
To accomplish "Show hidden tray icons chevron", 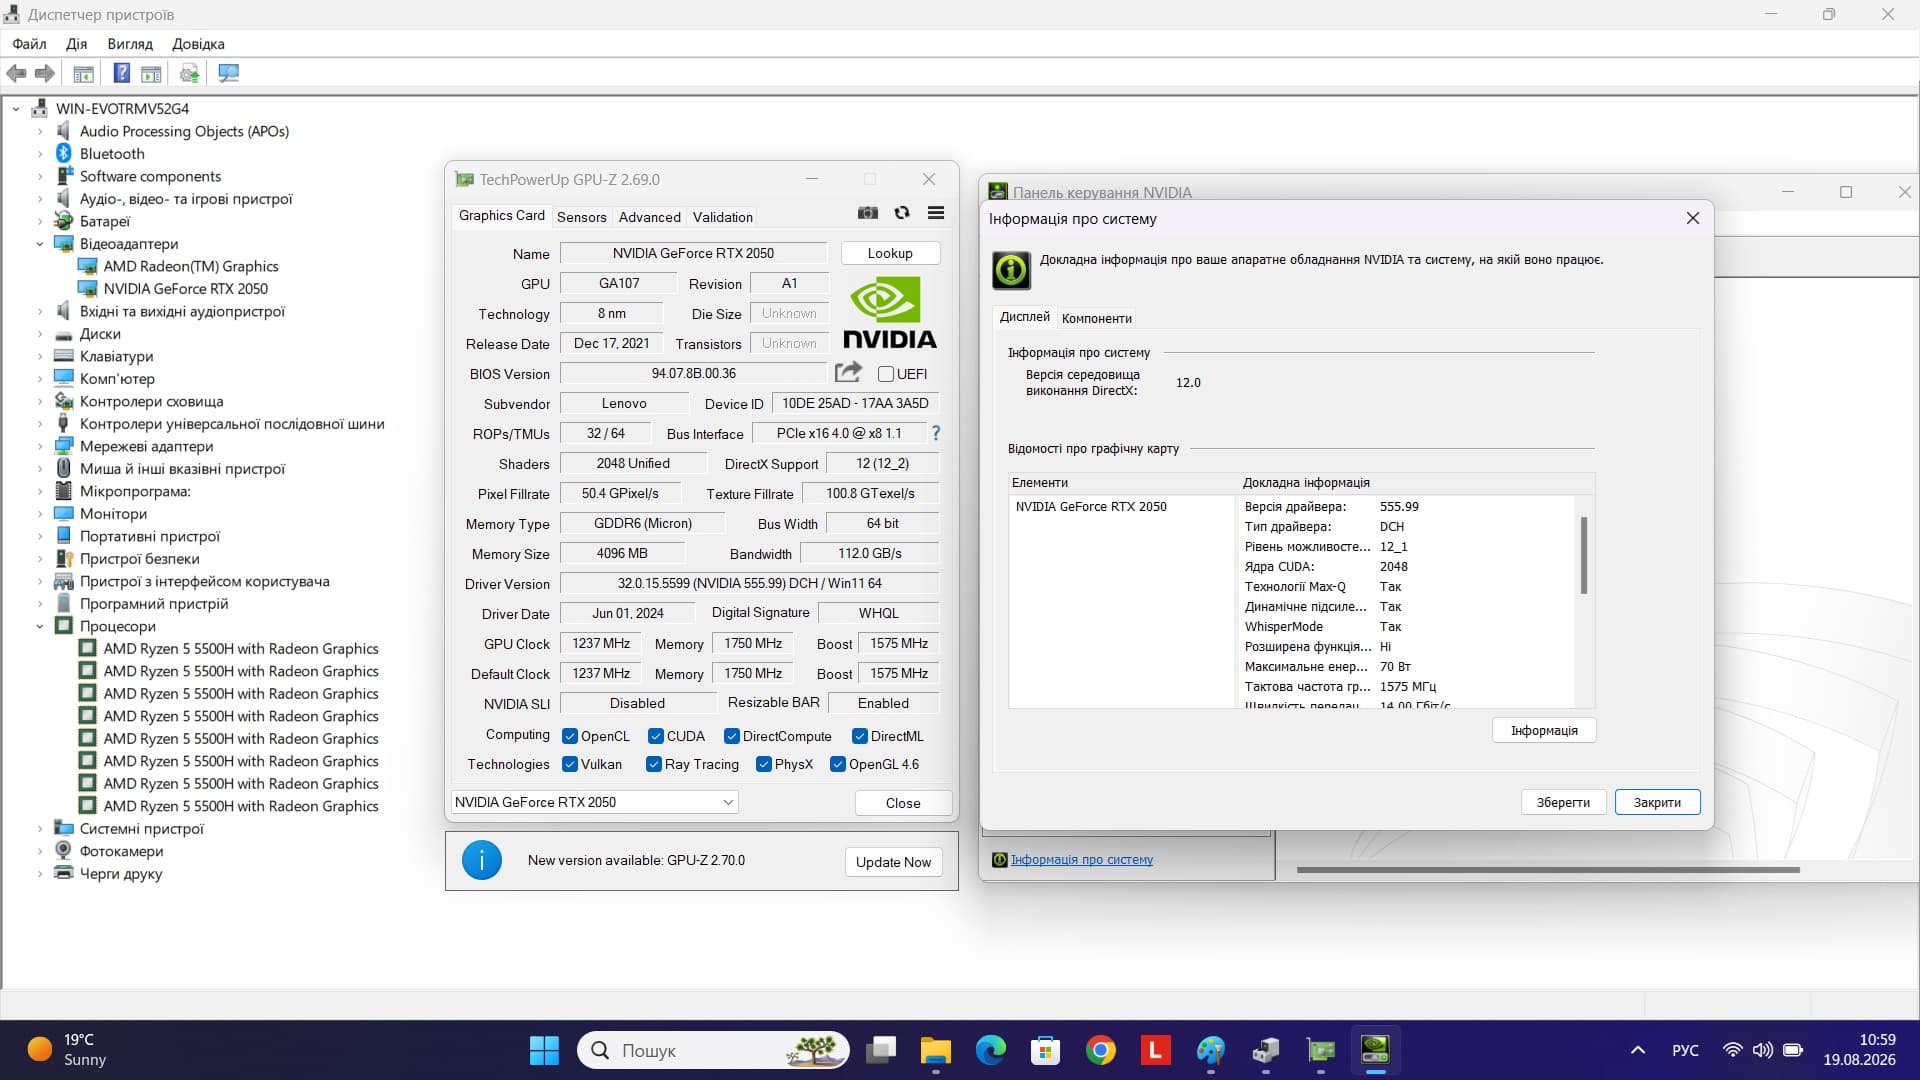I will click(1638, 1050).
